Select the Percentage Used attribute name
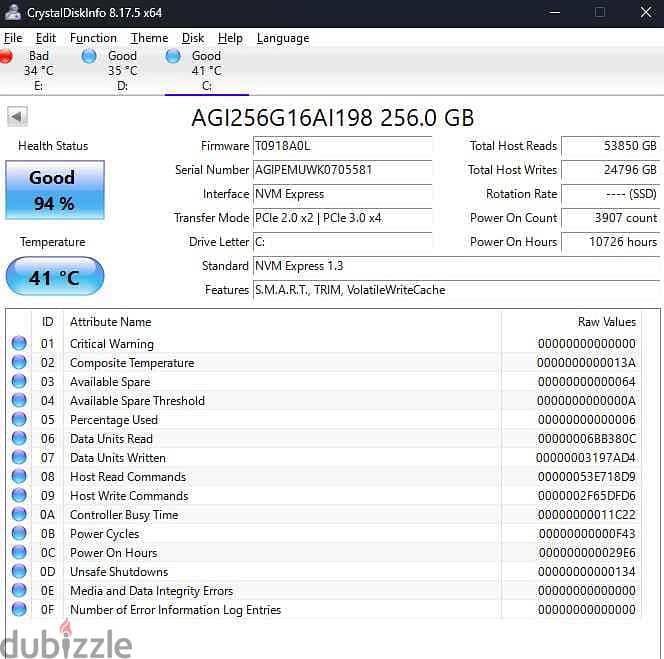The height and width of the screenshot is (659, 664). pos(114,420)
